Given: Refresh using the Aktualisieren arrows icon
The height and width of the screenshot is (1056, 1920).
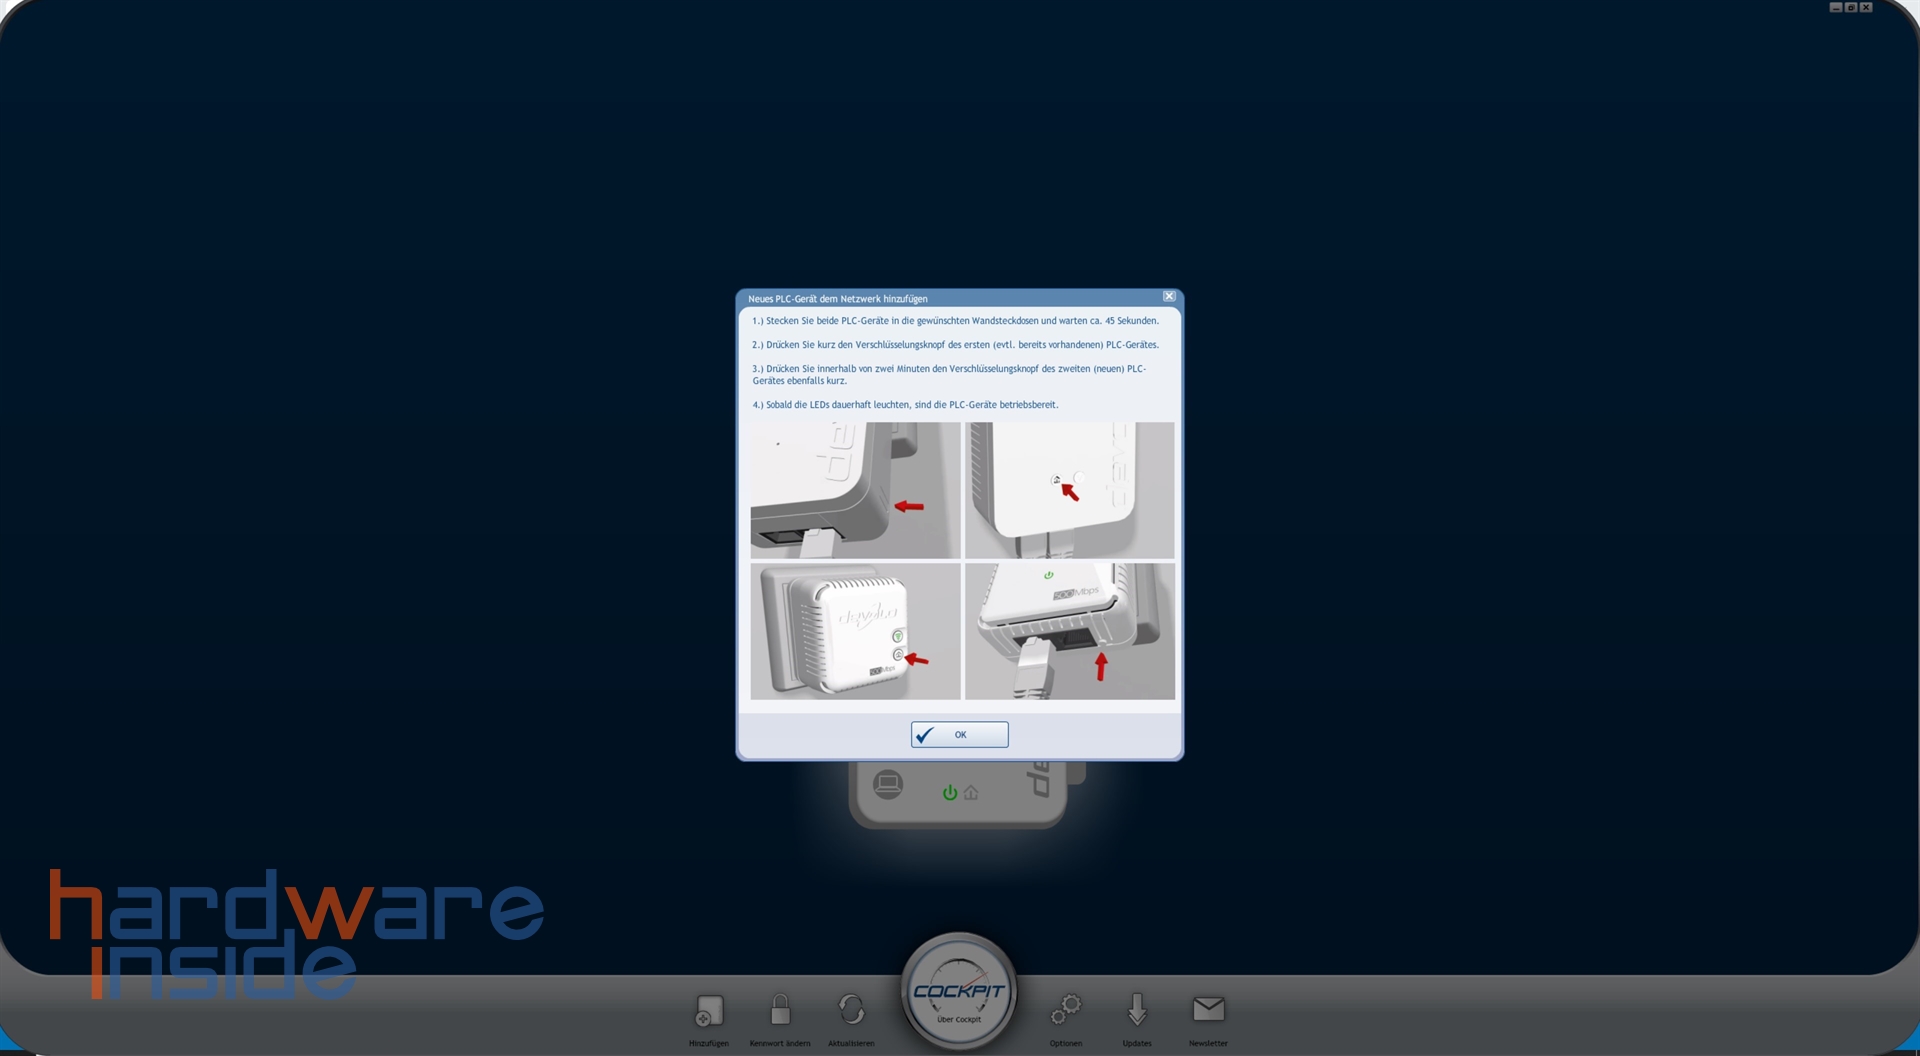Looking at the screenshot, I should click(851, 1010).
